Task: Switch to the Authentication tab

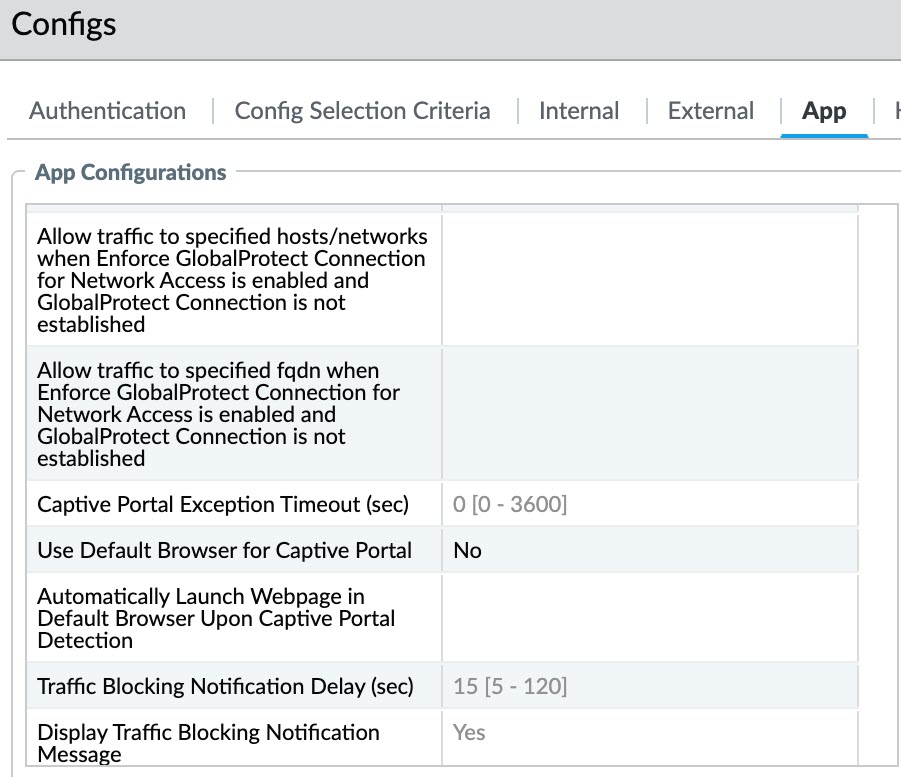Action: pyautogui.click(x=107, y=111)
